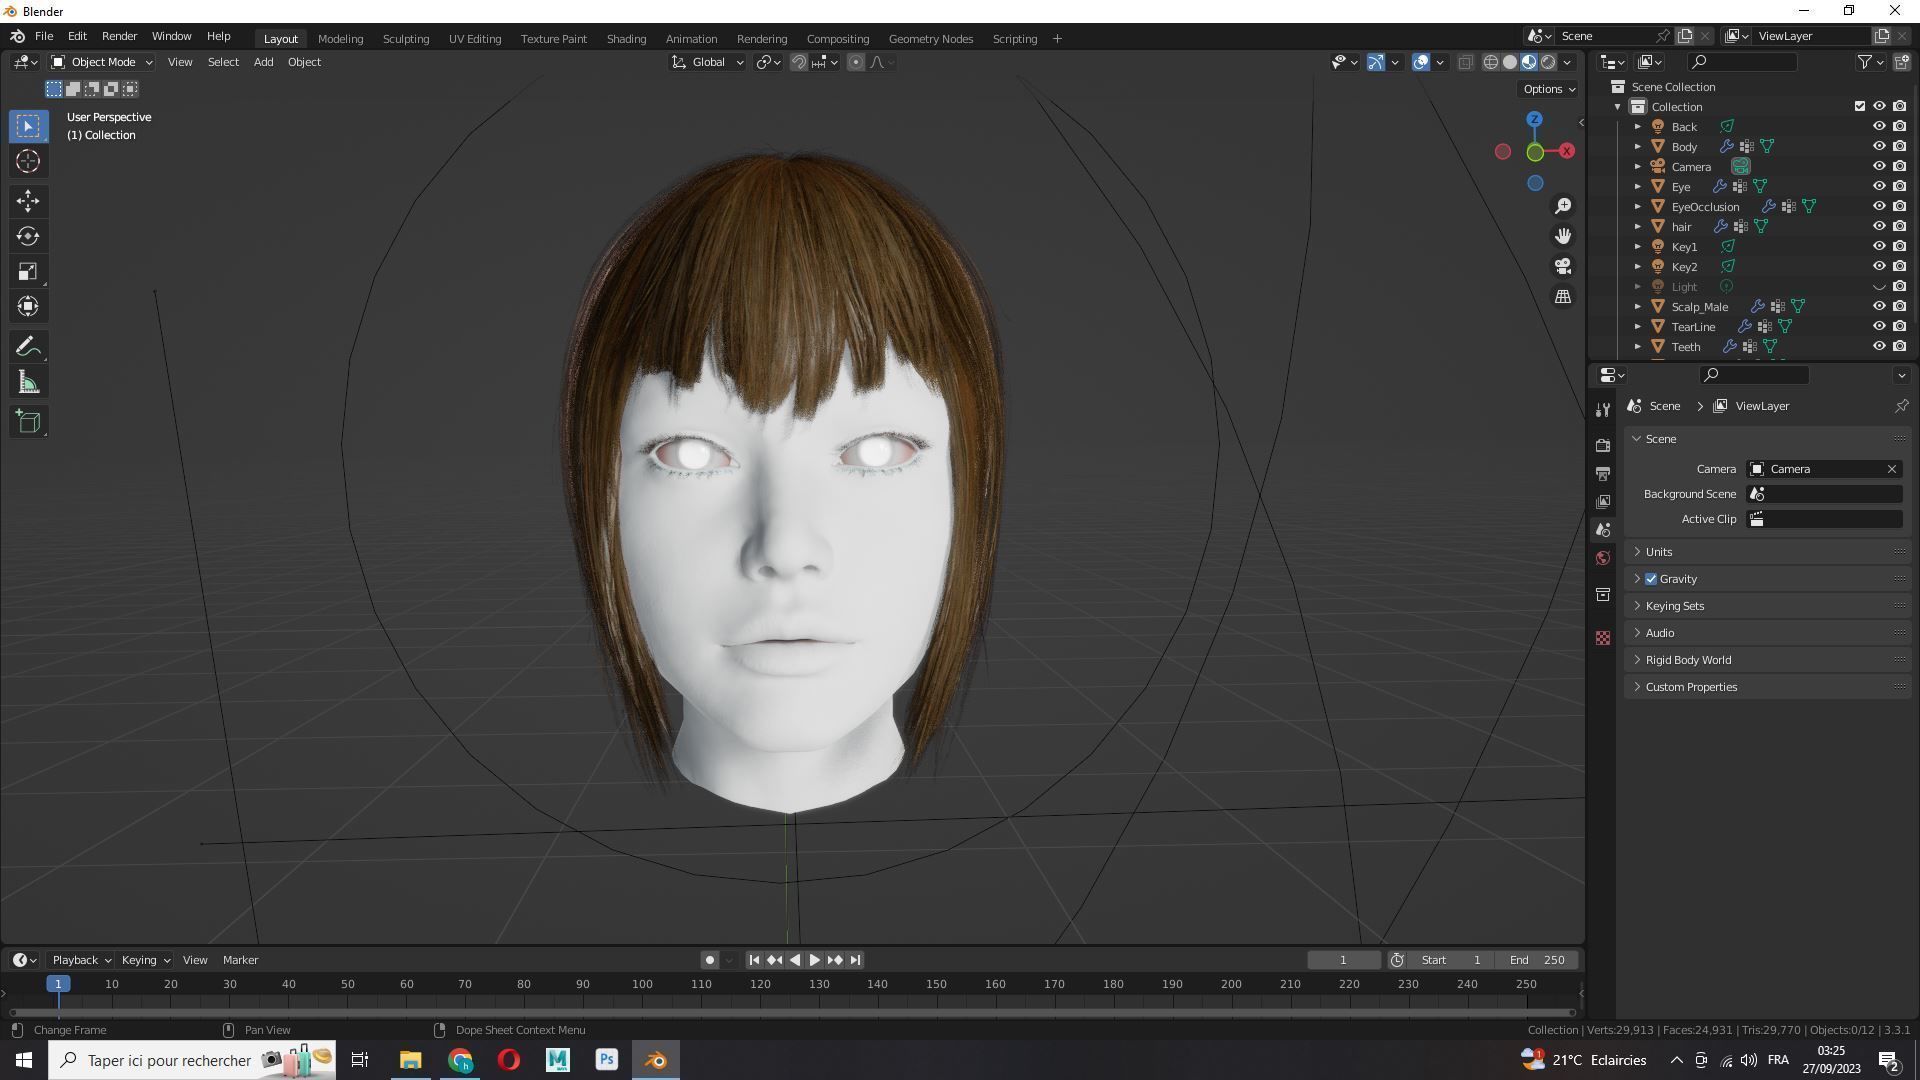Image resolution: width=1920 pixels, height=1080 pixels.
Task: Toggle proportional editing icon
Action: pyautogui.click(x=856, y=62)
